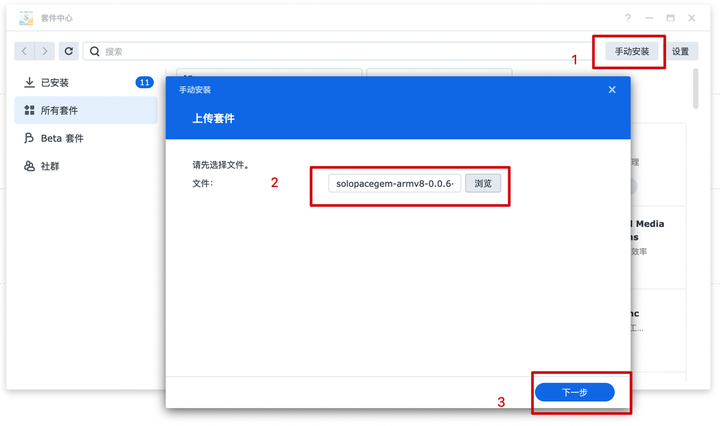Click the 套件中心 window title text
The width and height of the screenshot is (720, 426).
56,18
